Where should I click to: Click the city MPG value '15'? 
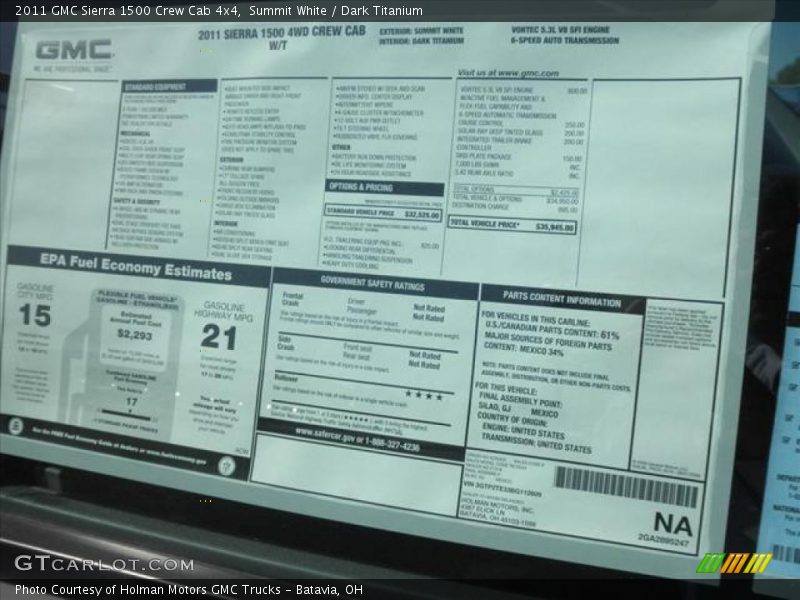35,315
